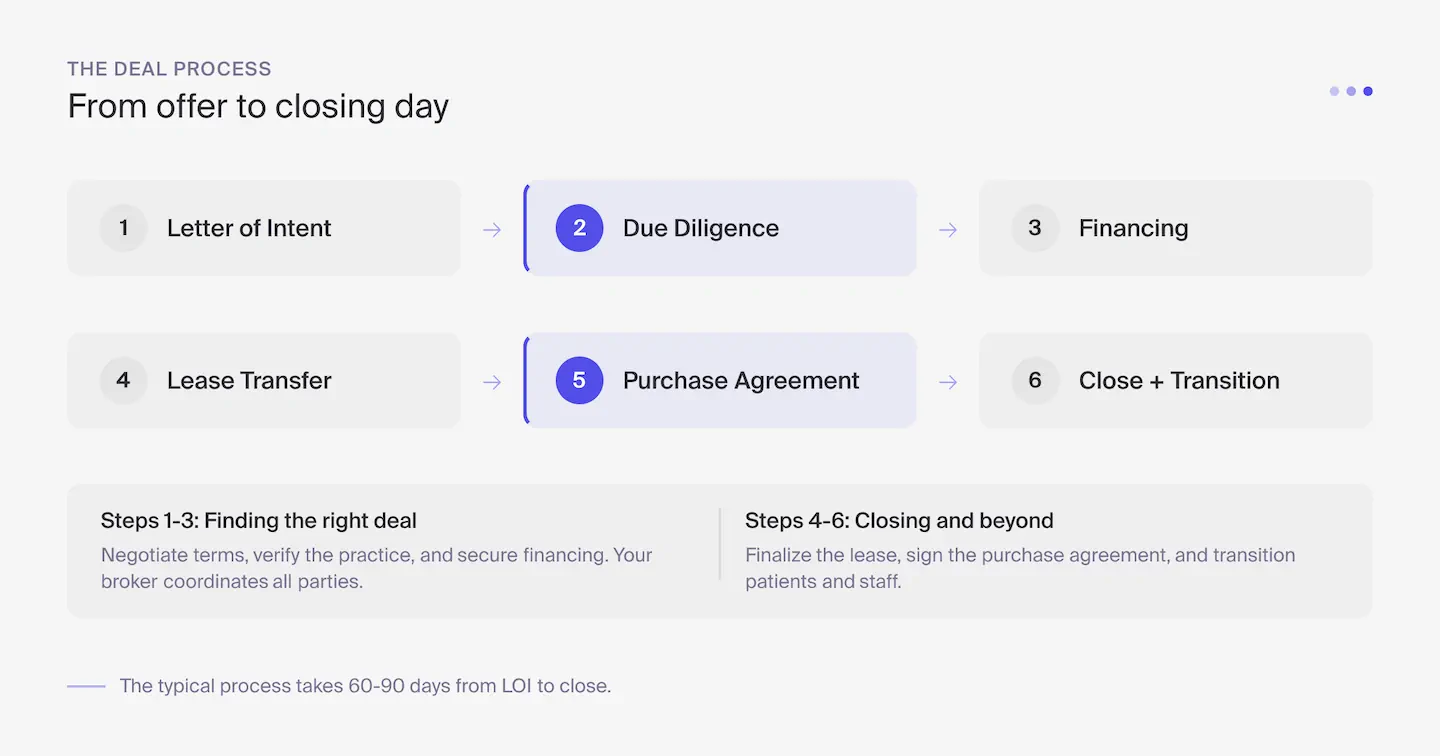Viewport: 1440px width, 756px height.
Task: Select the number 2 badge on Due Diligence
Action: pyautogui.click(x=579, y=228)
